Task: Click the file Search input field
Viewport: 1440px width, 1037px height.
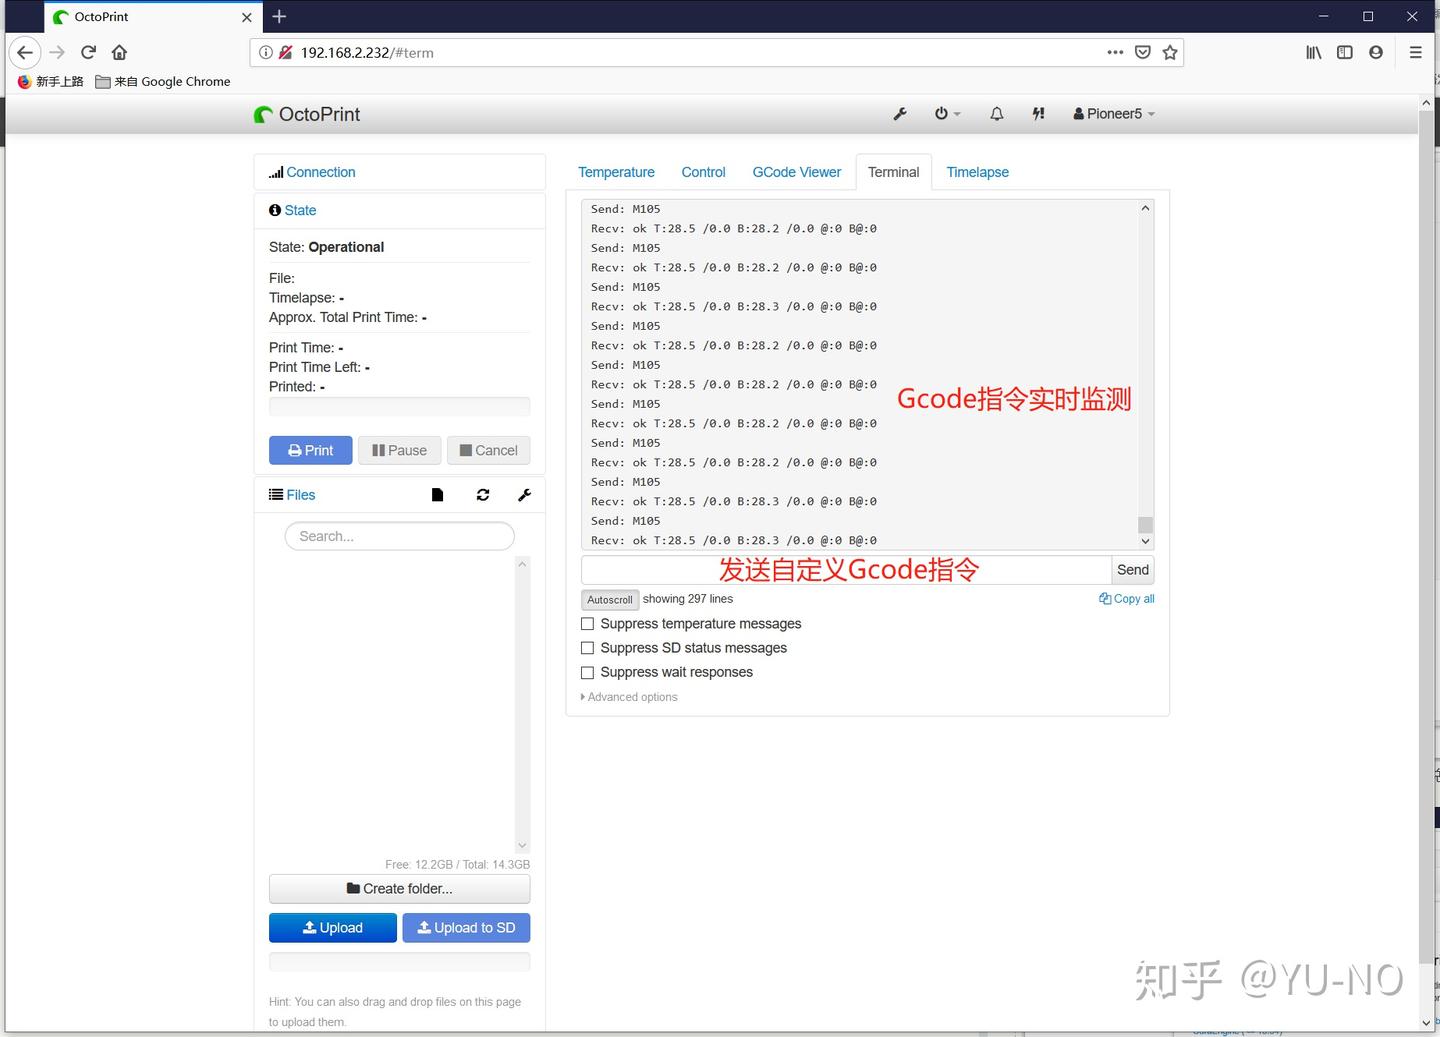Action: coord(399,536)
